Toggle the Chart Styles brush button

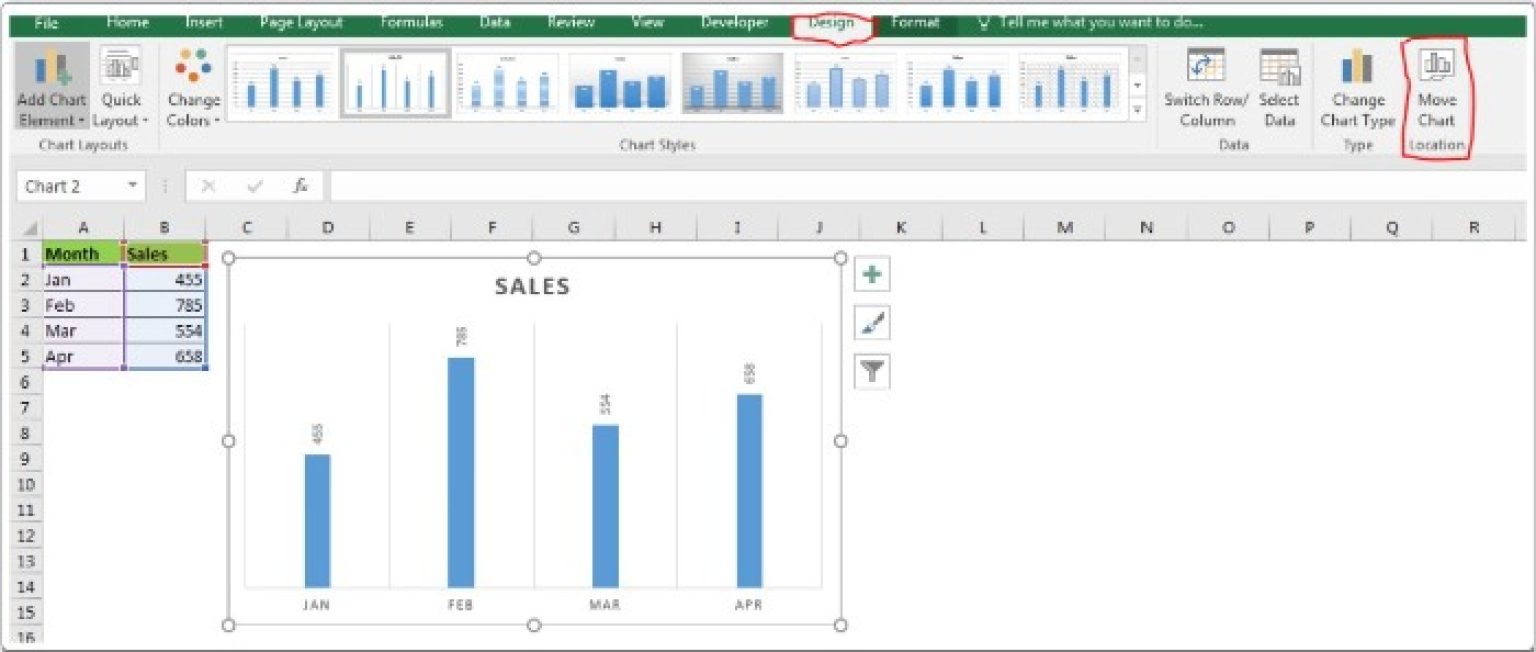click(870, 322)
